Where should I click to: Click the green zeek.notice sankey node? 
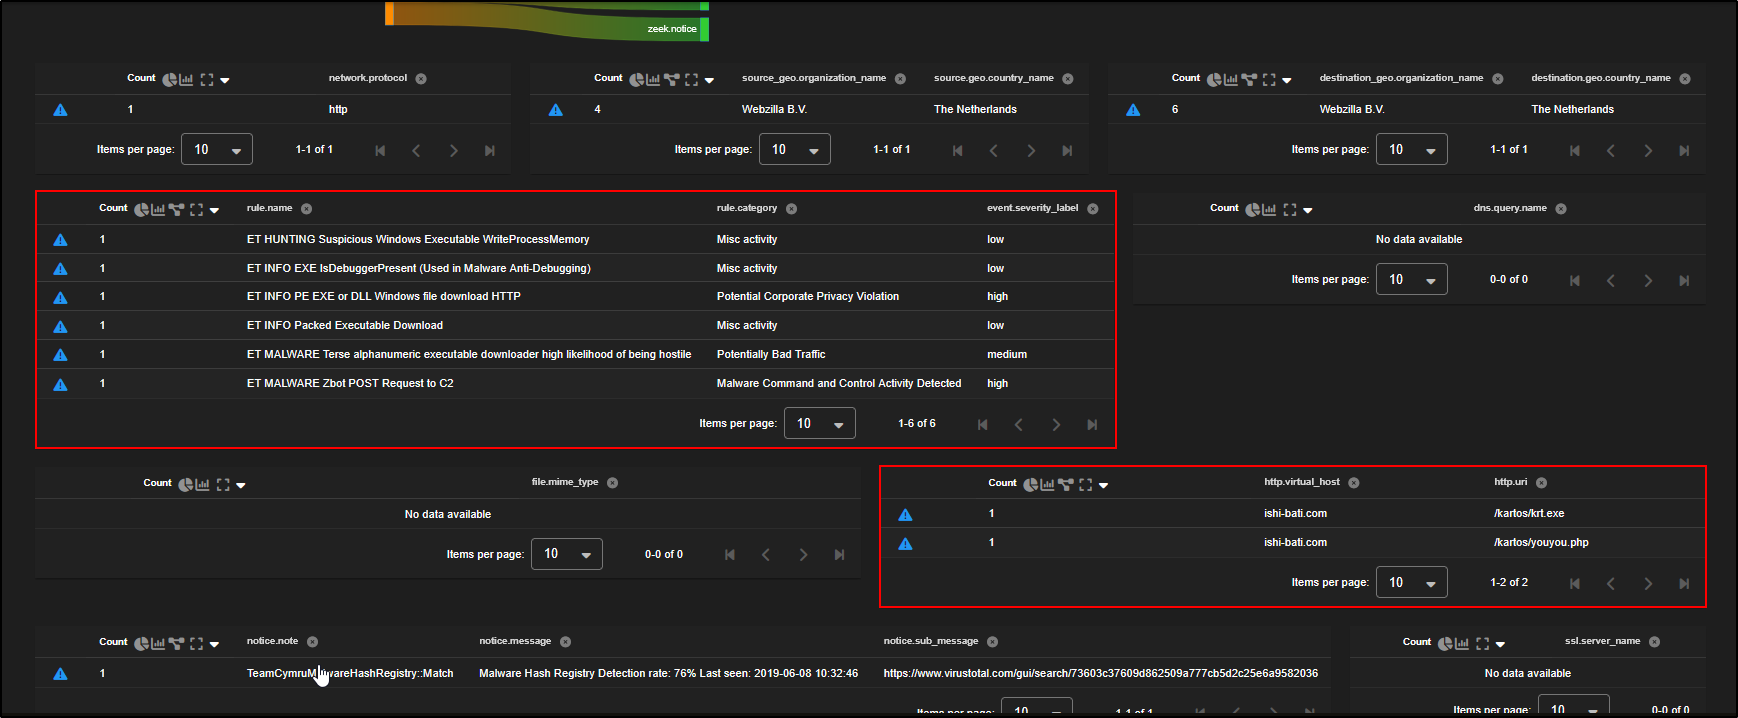coord(704,29)
